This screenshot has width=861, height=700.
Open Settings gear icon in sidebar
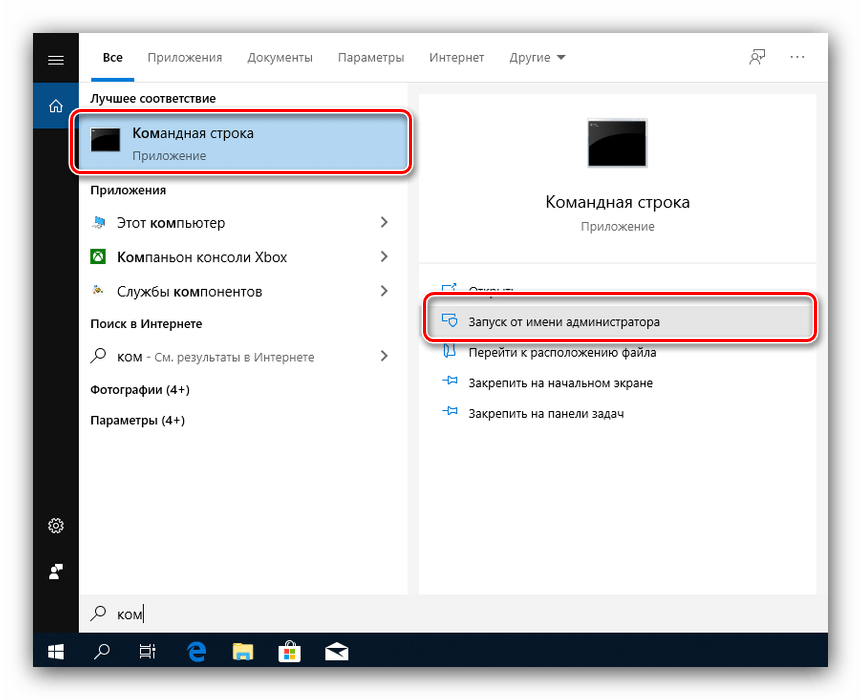56,526
